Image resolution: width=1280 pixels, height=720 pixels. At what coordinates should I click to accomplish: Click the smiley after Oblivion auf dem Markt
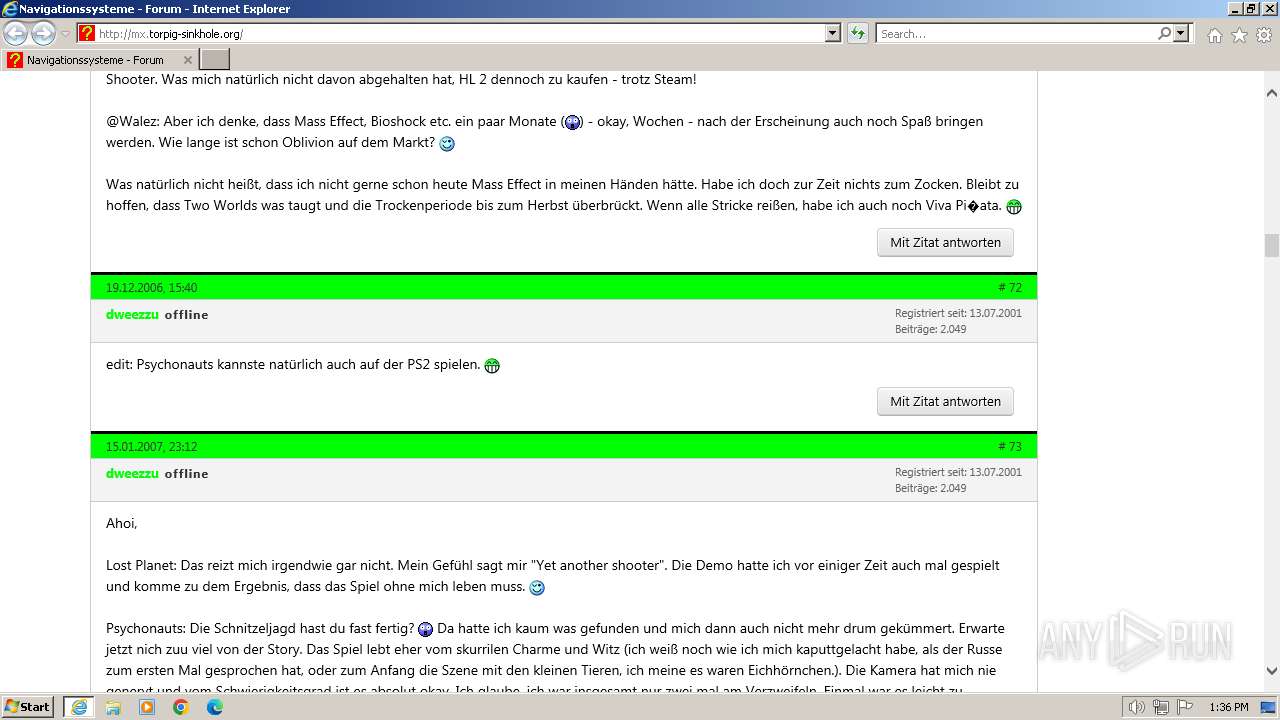tap(447, 144)
